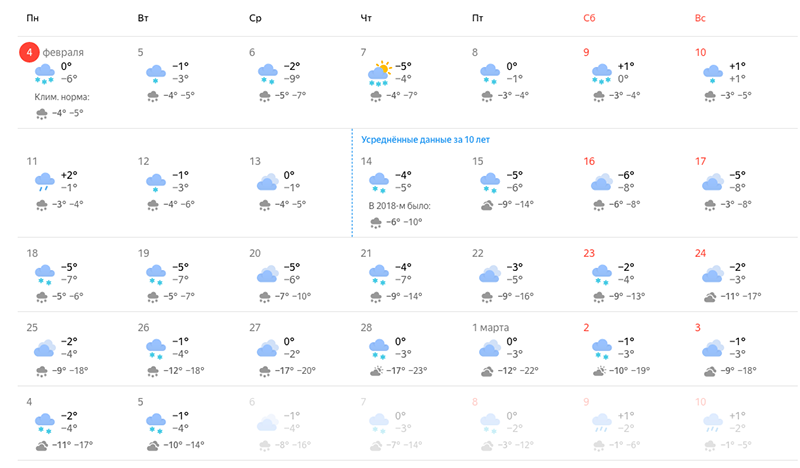The height and width of the screenshot is (468, 800).
Task: Click the date number 19 cell
Action: click(x=143, y=253)
